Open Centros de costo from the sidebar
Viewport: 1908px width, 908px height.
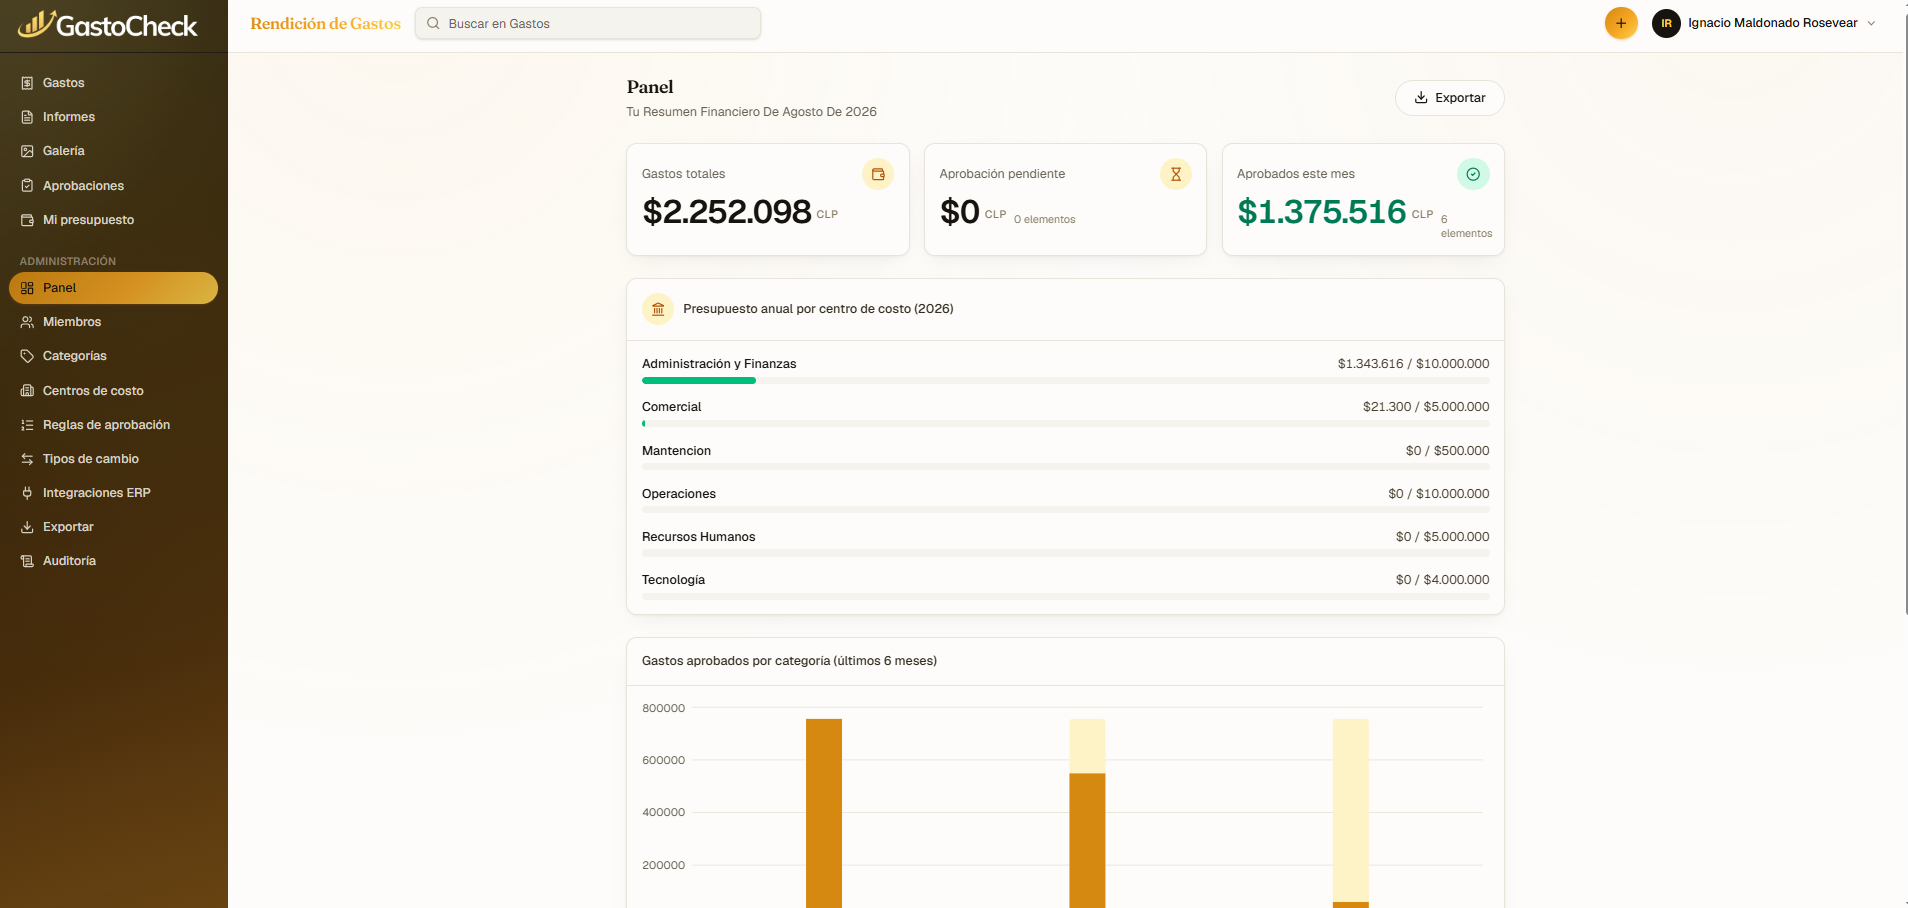pyautogui.click(x=113, y=391)
